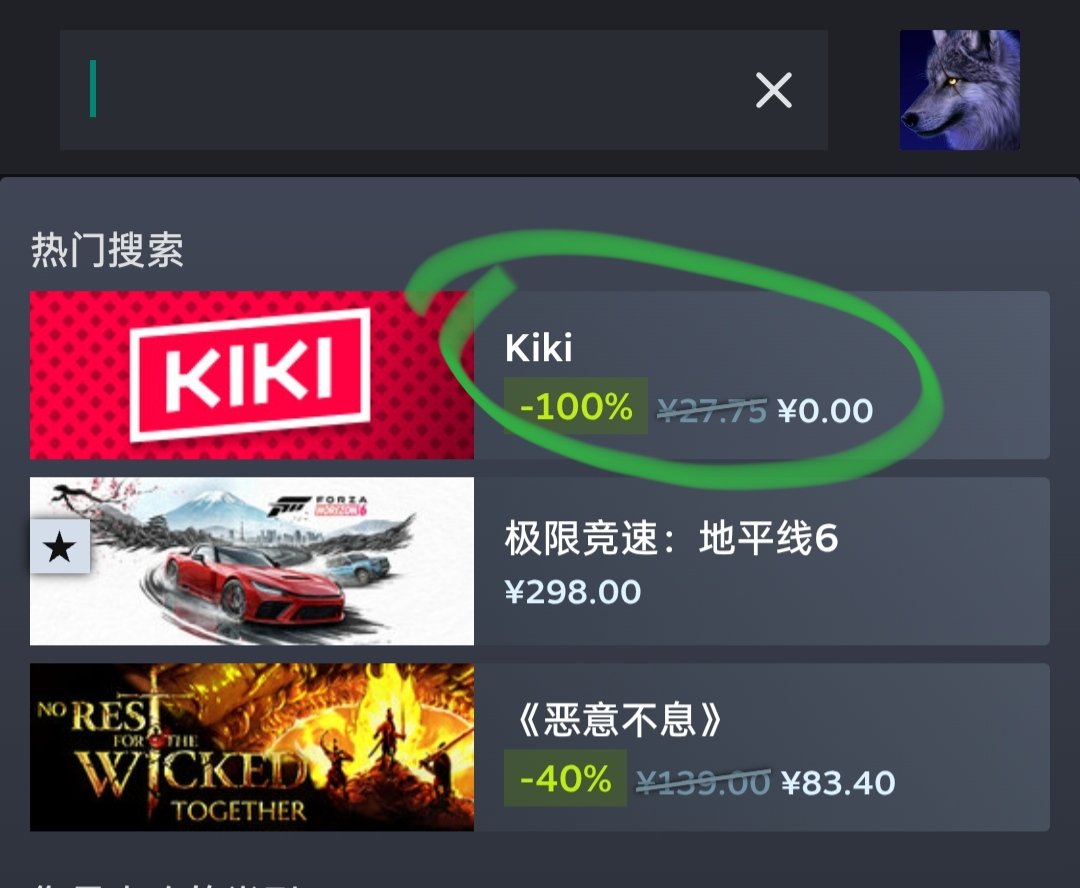The width and height of the screenshot is (1080, 888).
Task: Click the -40% discount badge
Action: [x=565, y=778]
